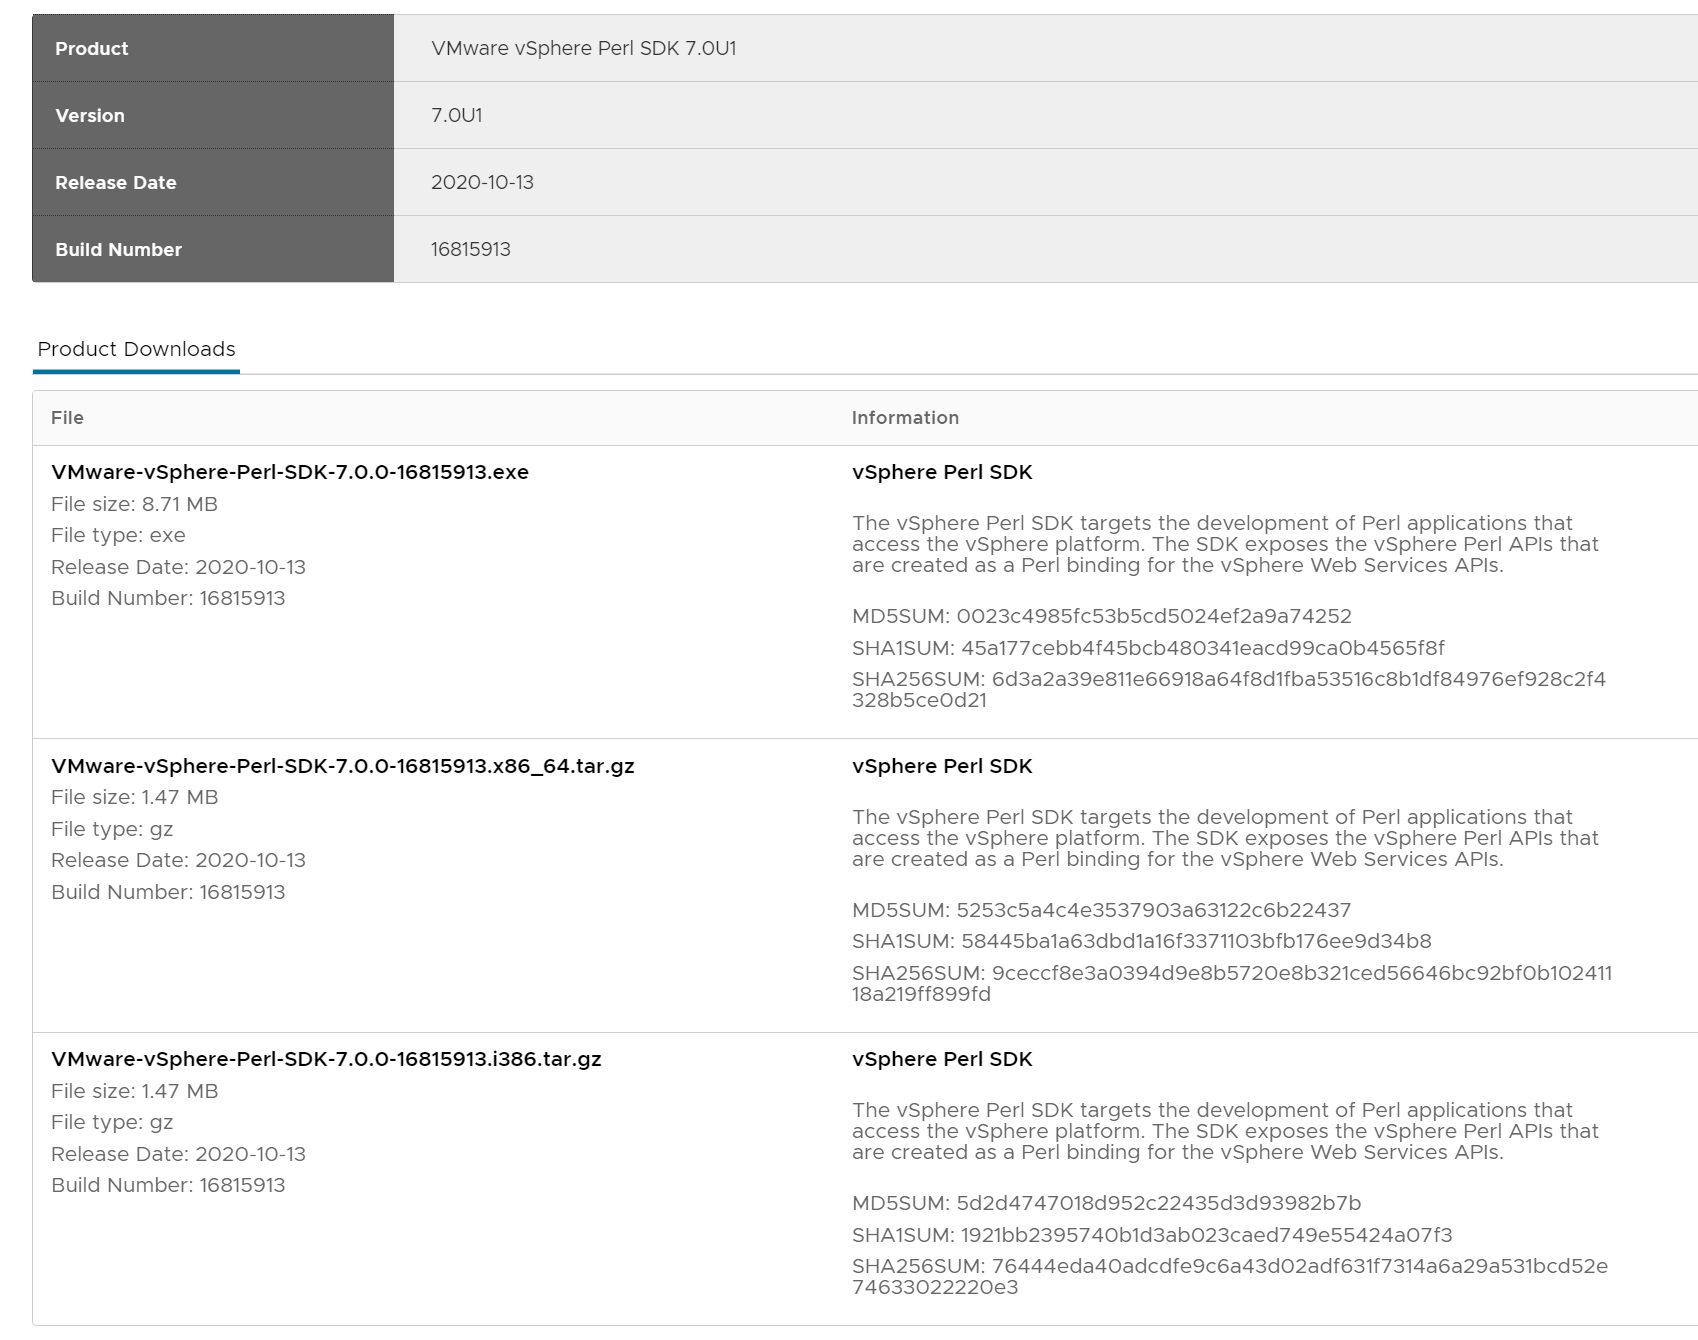The width and height of the screenshot is (1698, 1340).
Task: Download the x86_64.tar.gz SDK file
Action: [343, 766]
